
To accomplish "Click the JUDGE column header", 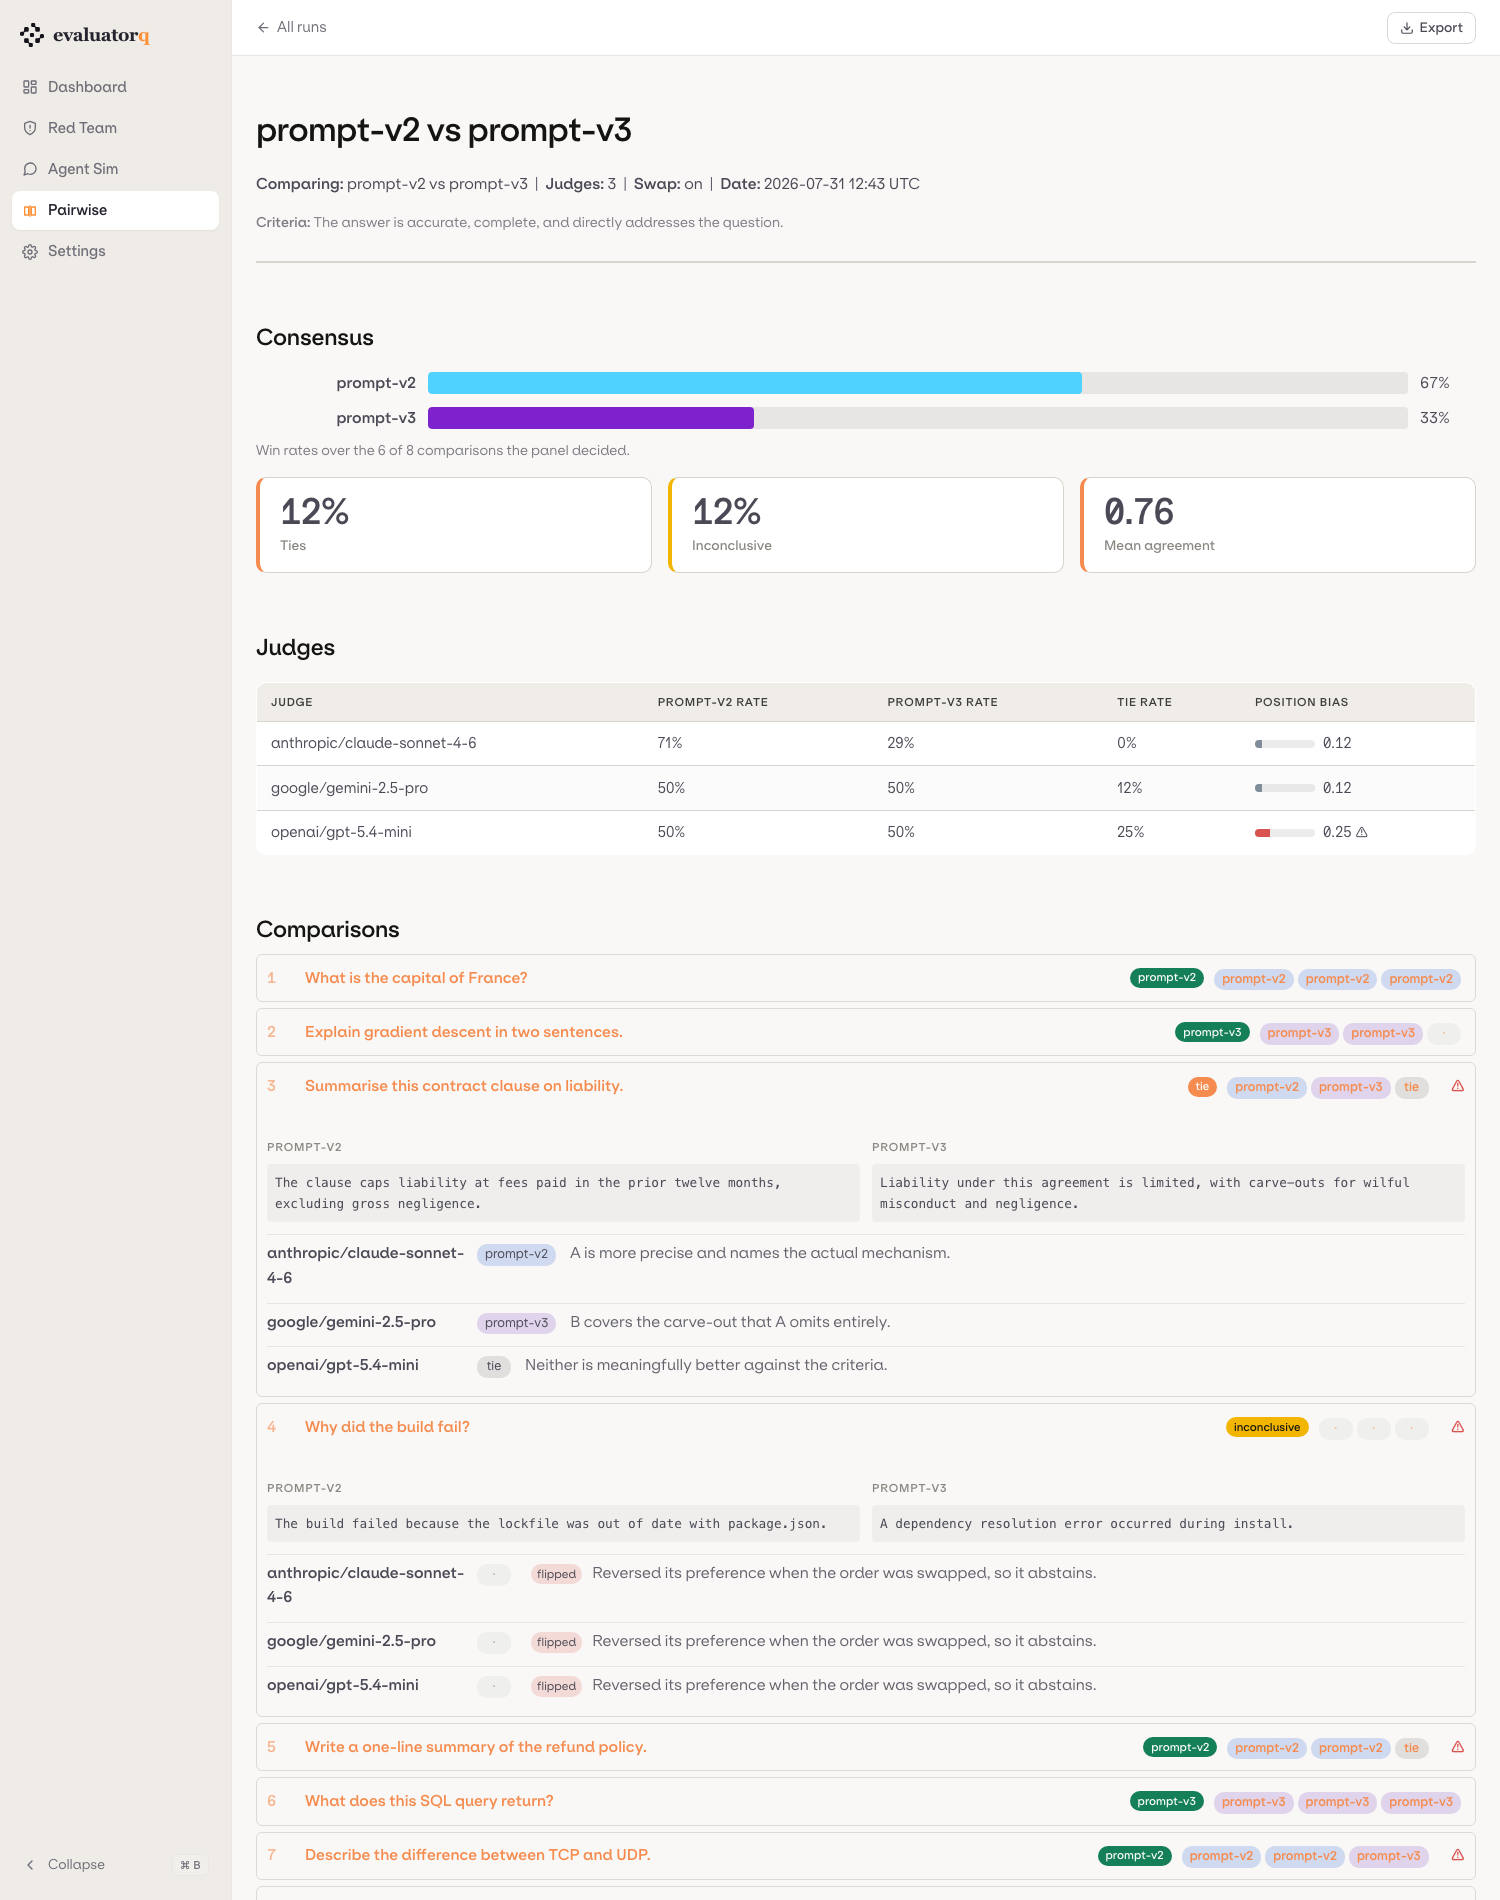I will [292, 702].
